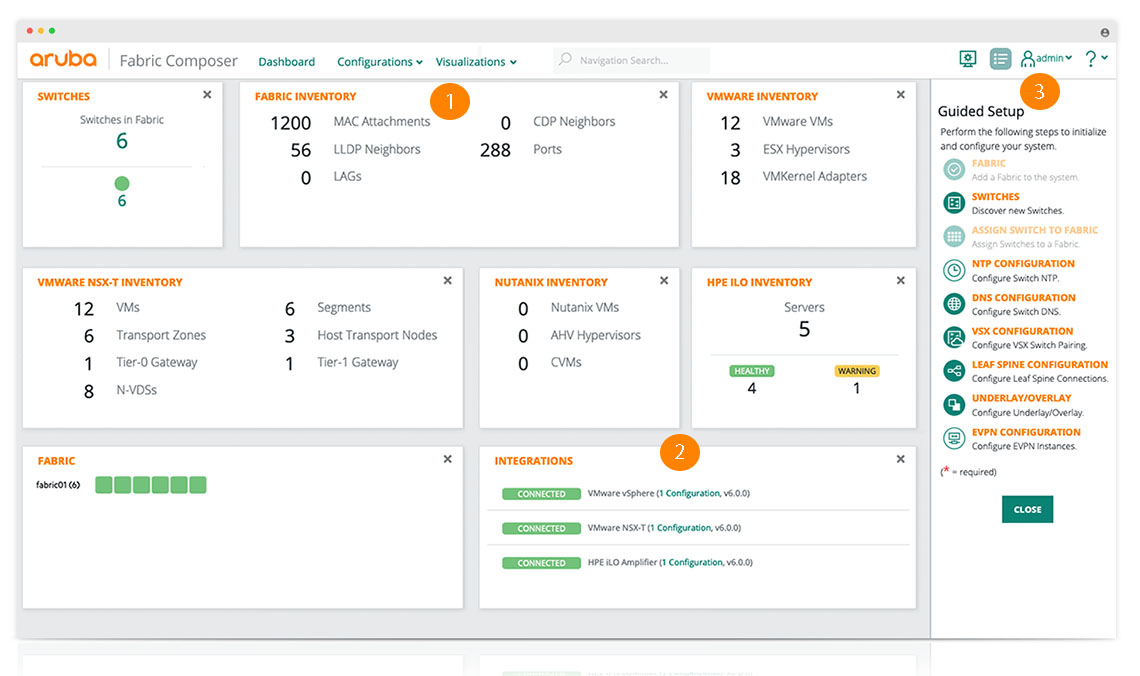
Task: Click the first green fabric01 switch square
Action: [x=104, y=485]
